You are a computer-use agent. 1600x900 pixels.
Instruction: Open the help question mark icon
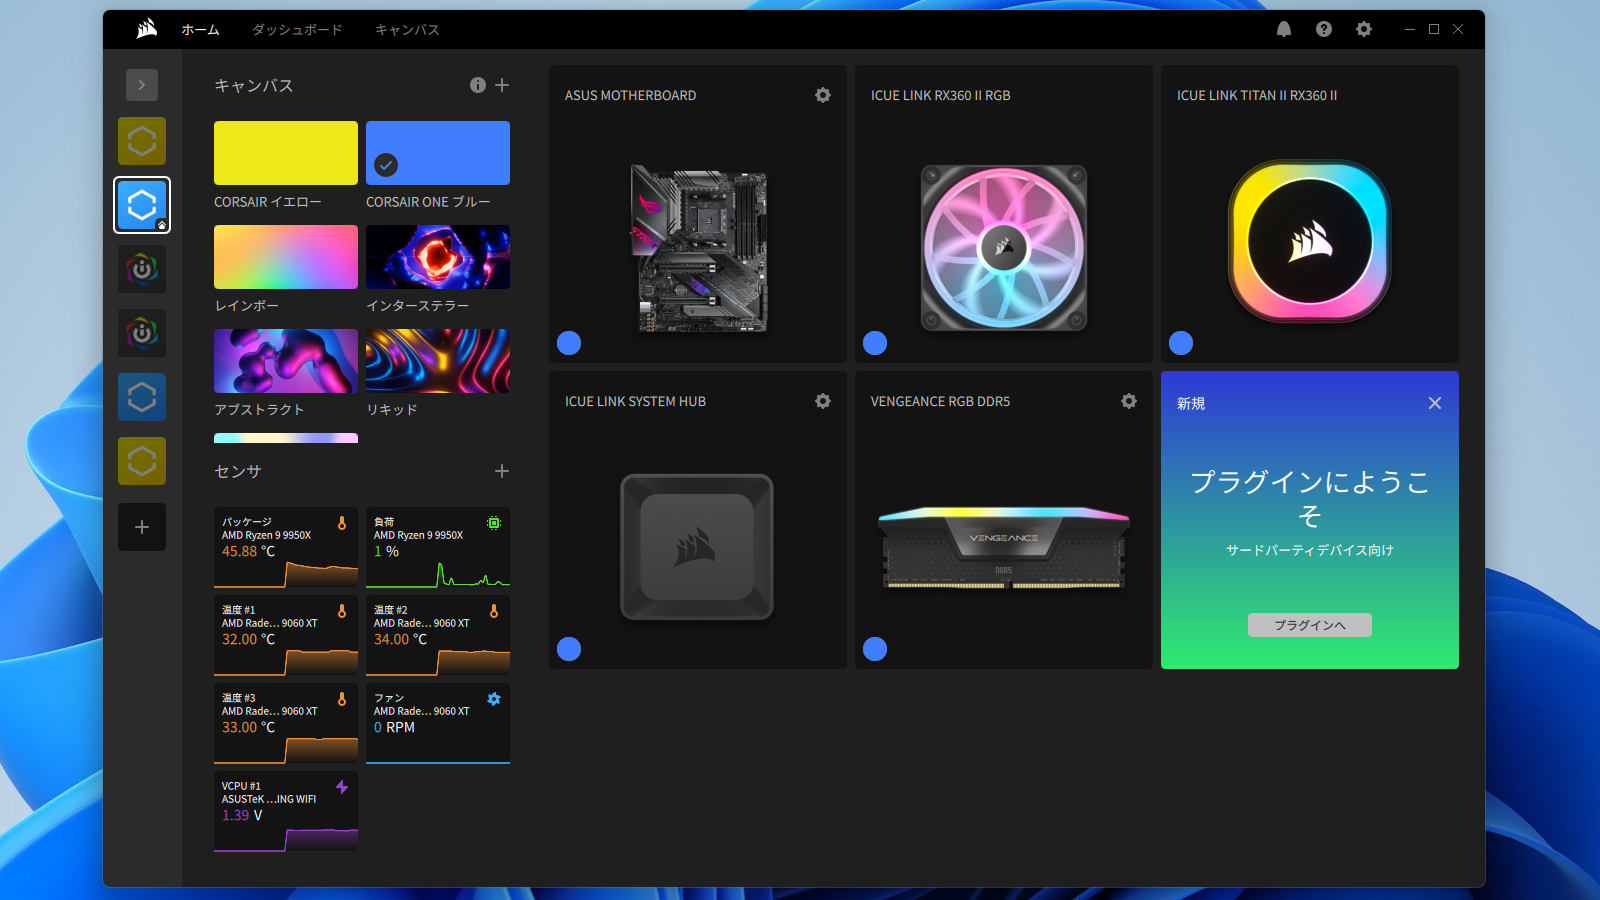[1324, 29]
